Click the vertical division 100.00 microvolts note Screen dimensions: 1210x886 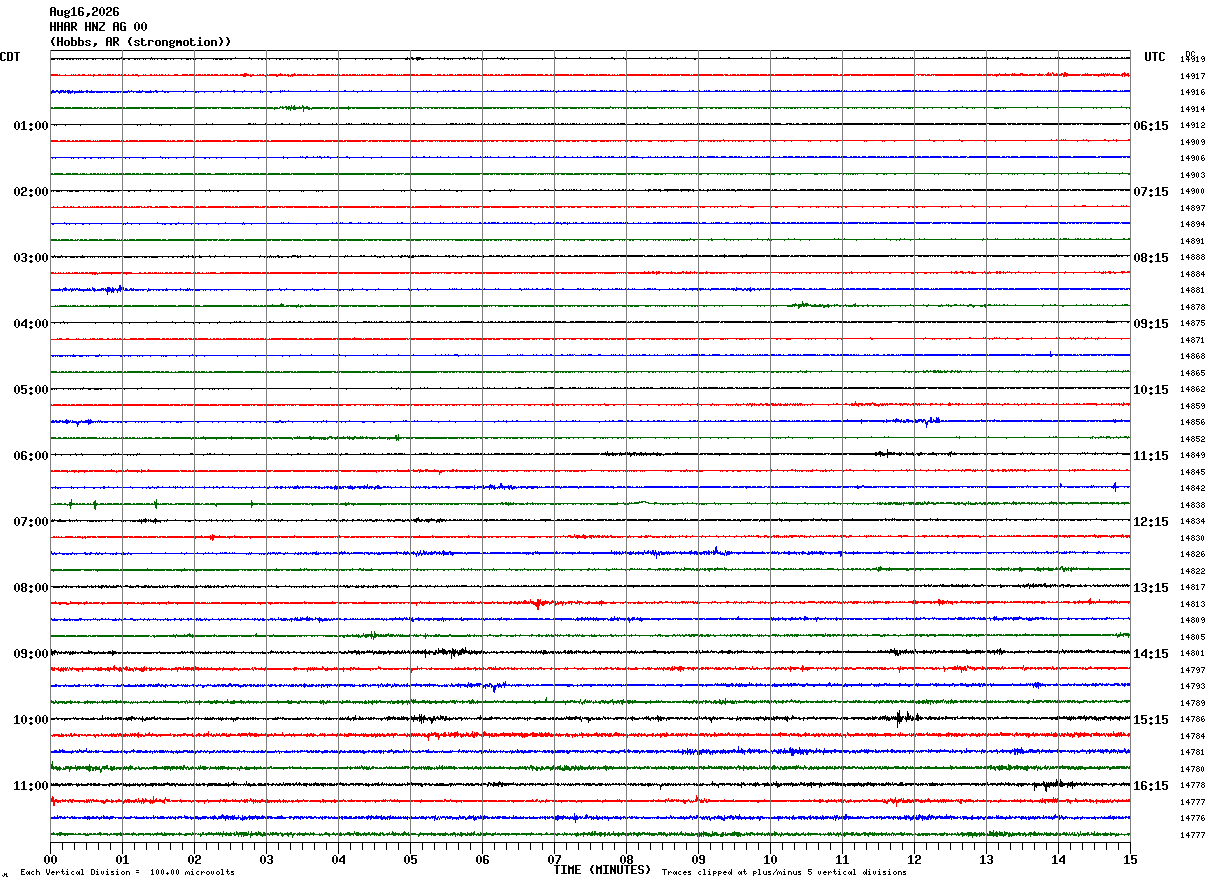(127, 873)
